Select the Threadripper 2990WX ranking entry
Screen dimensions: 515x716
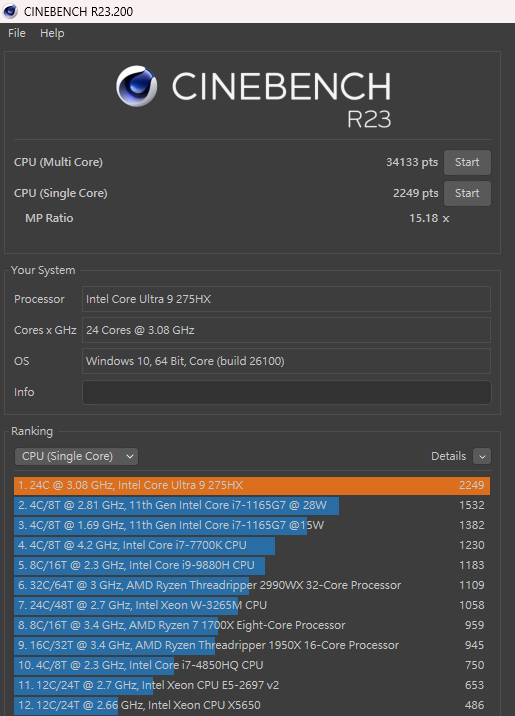click(252, 585)
